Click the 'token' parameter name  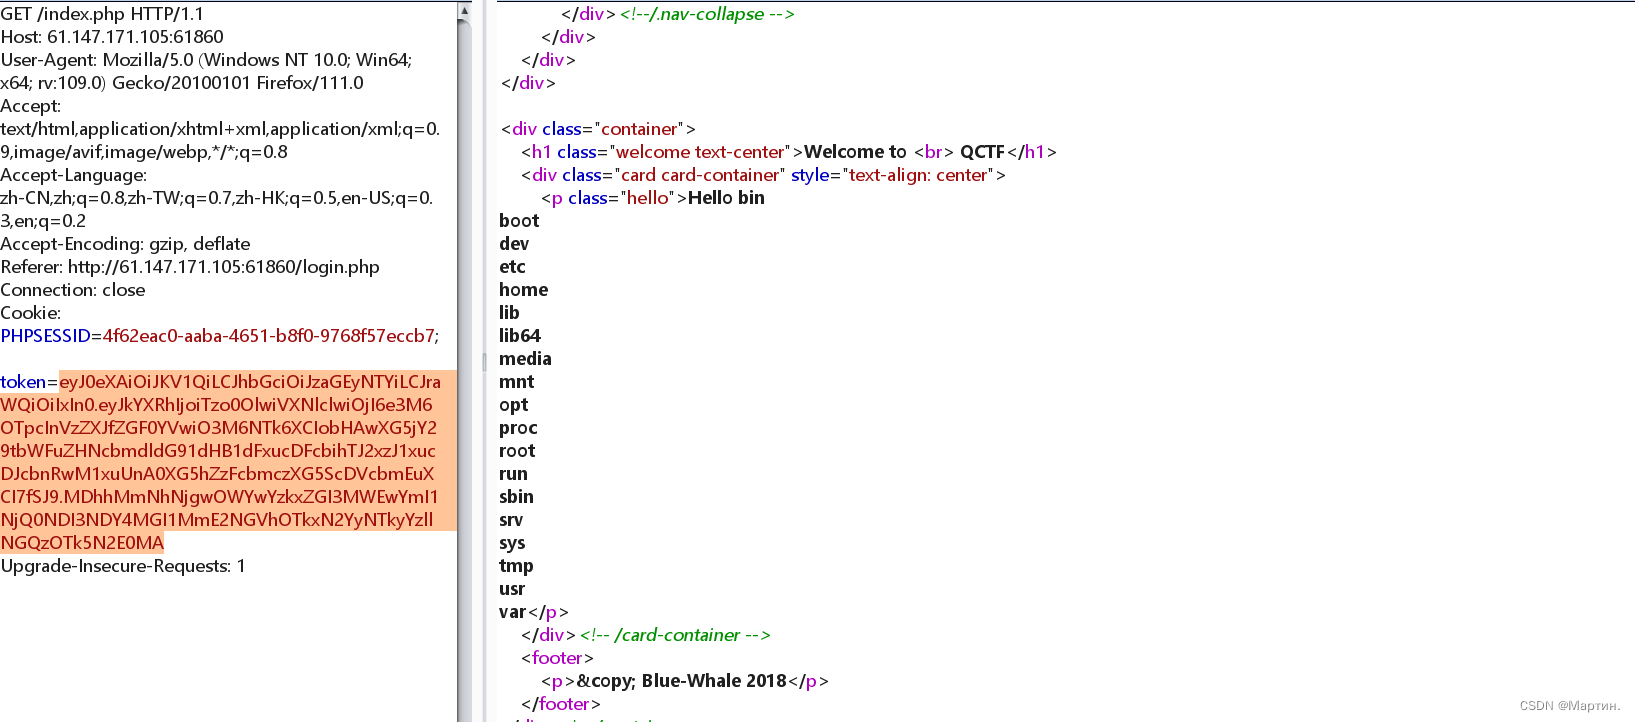[x=23, y=382]
